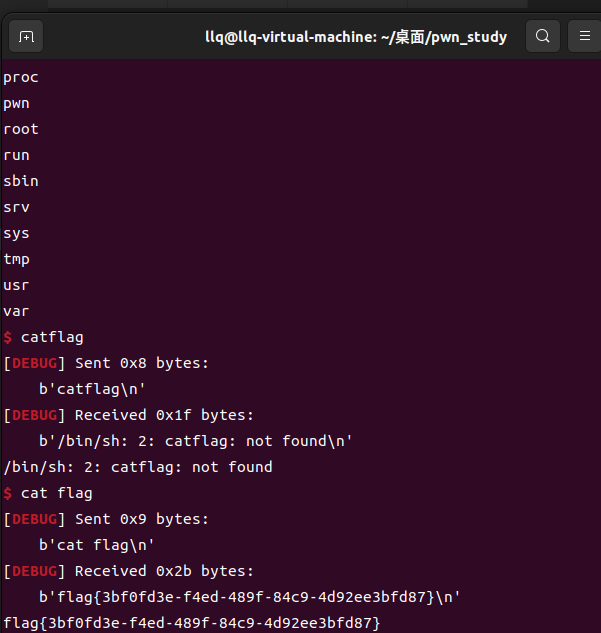This screenshot has height=633, width=601.
Task: Click the 'var' directory entry
Action: 17,311
